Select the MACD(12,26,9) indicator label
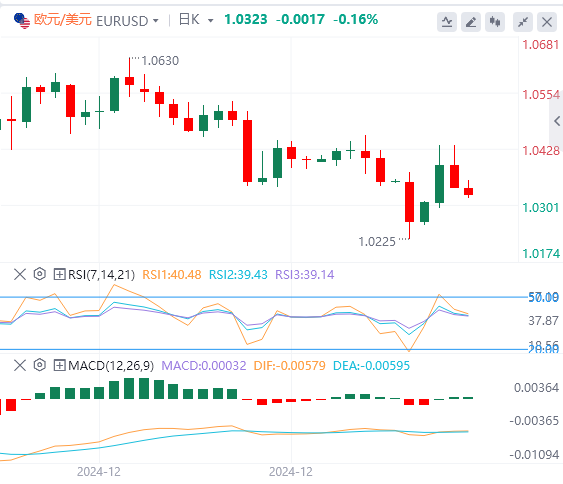563x484 pixels. coord(111,366)
